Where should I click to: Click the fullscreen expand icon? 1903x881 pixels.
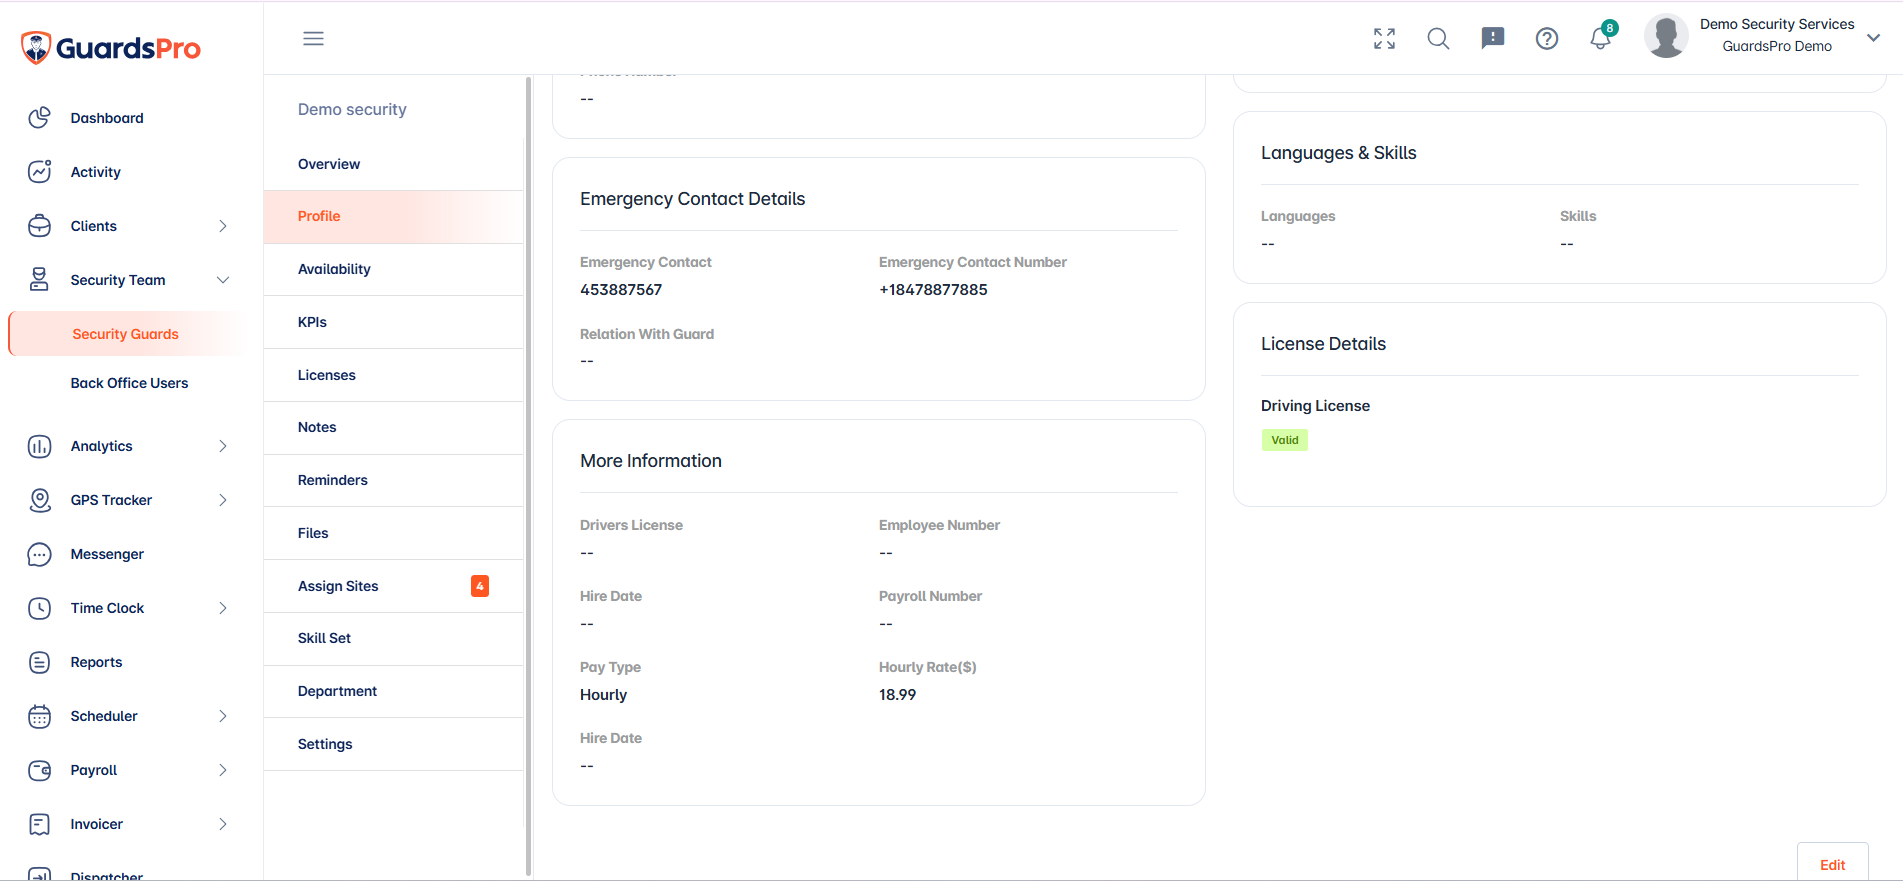(x=1384, y=38)
